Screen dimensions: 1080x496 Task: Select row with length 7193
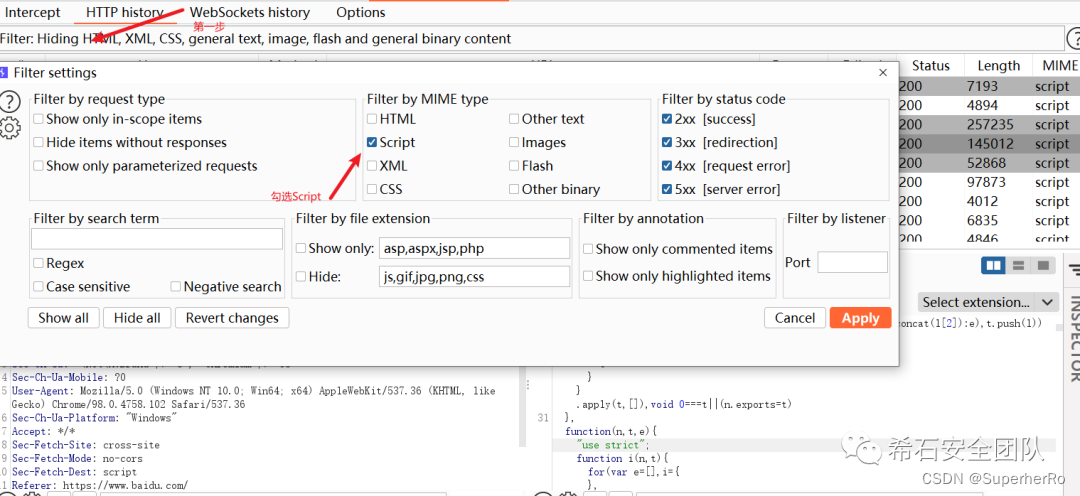tap(989, 86)
